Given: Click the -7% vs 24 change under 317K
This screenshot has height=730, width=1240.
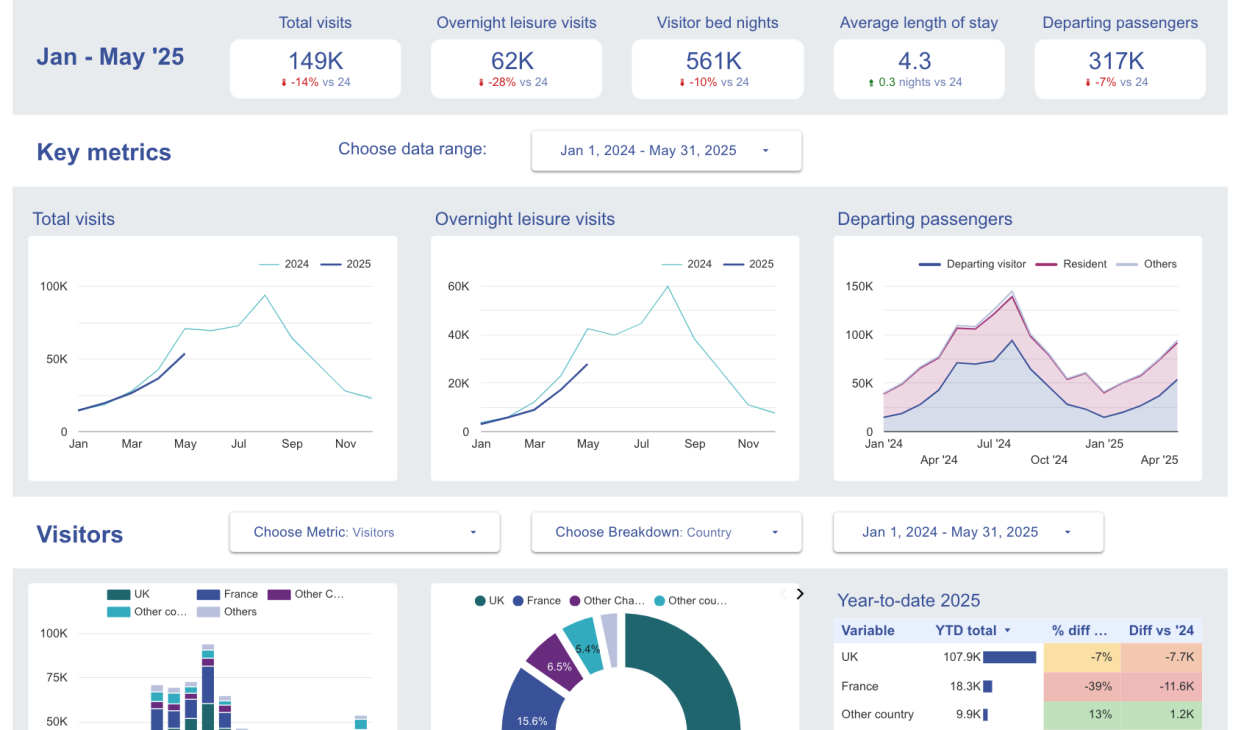Looking at the screenshot, I should 1116,82.
